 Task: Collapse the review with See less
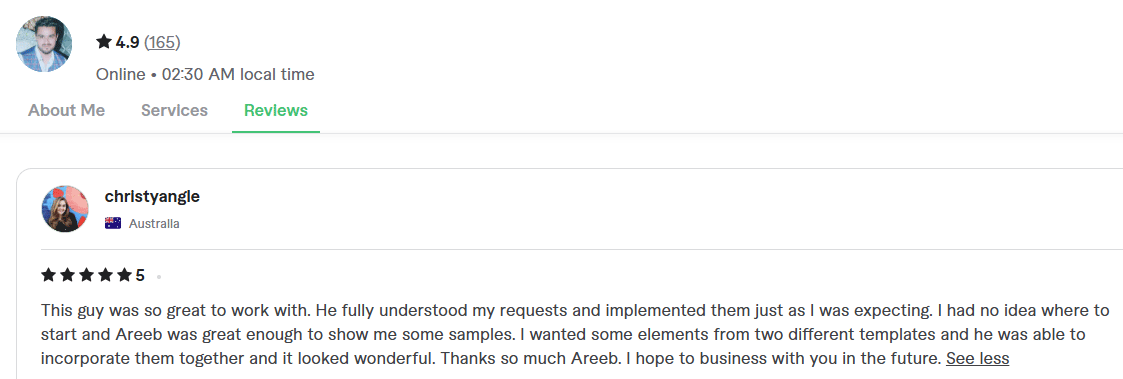(977, 358)
